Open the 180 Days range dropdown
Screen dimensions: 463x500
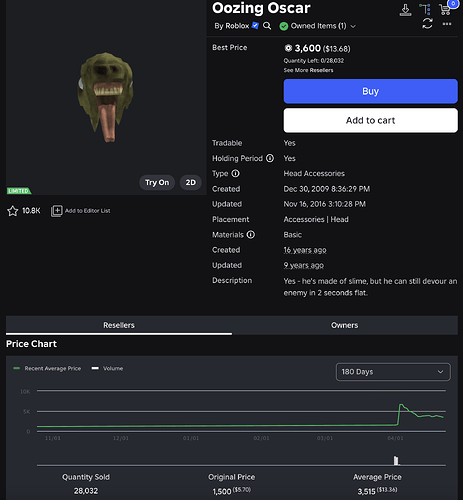click(393, 372)
